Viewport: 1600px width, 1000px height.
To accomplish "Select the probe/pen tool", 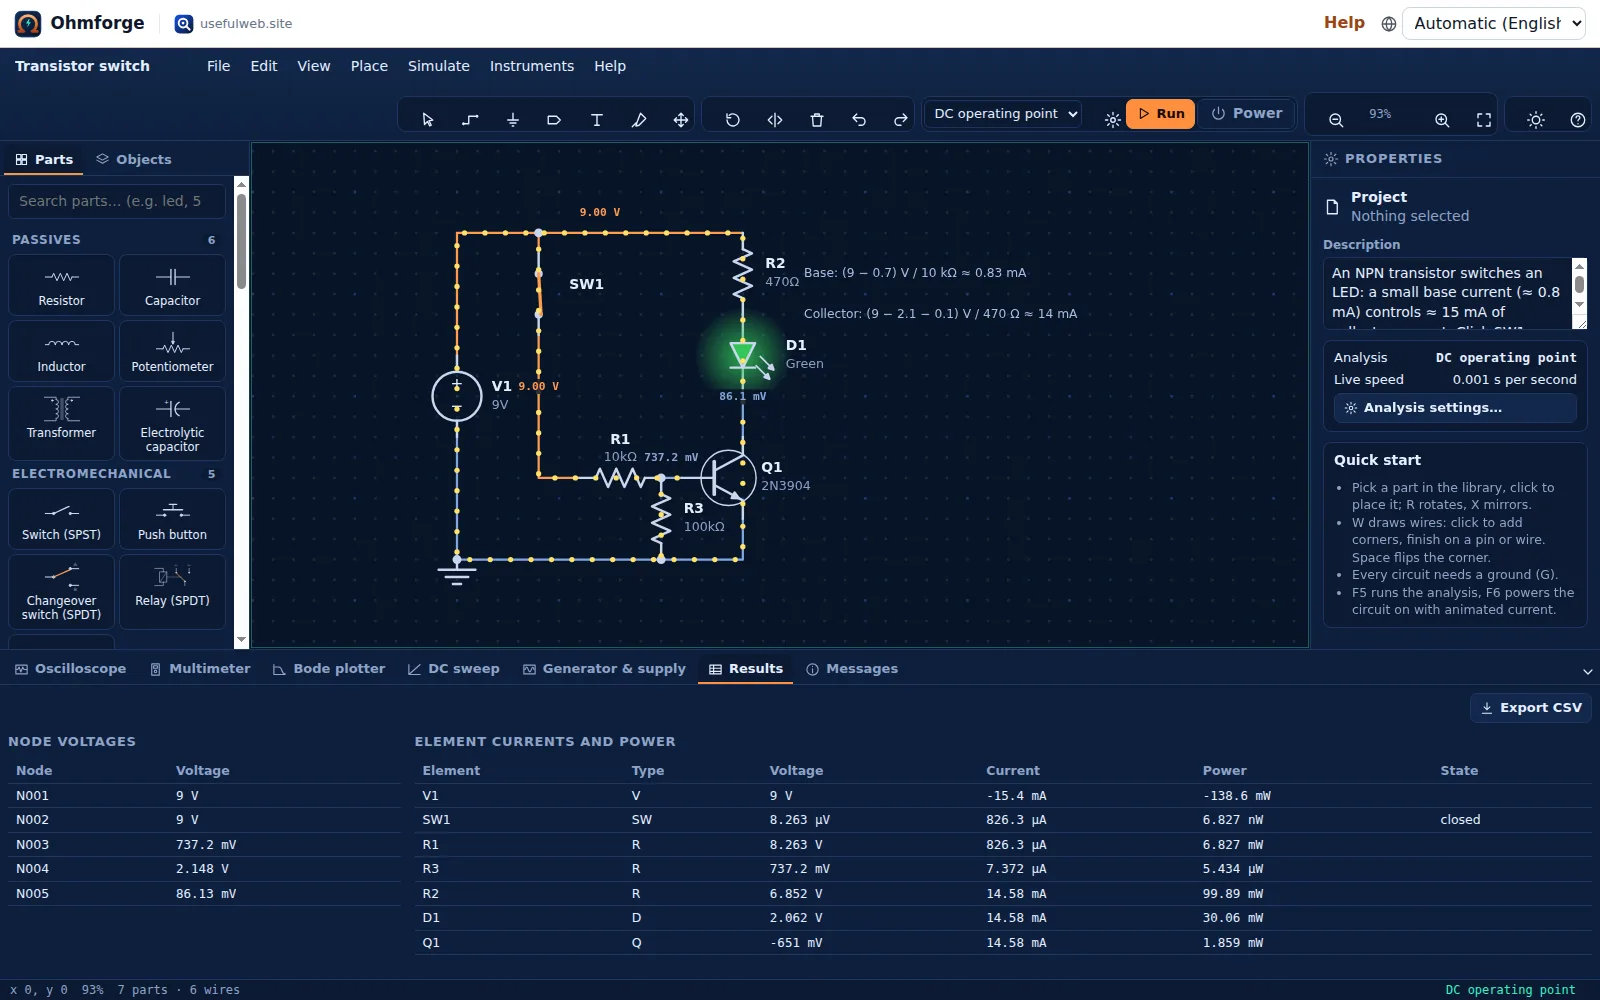I will click(x=639, y=120).
